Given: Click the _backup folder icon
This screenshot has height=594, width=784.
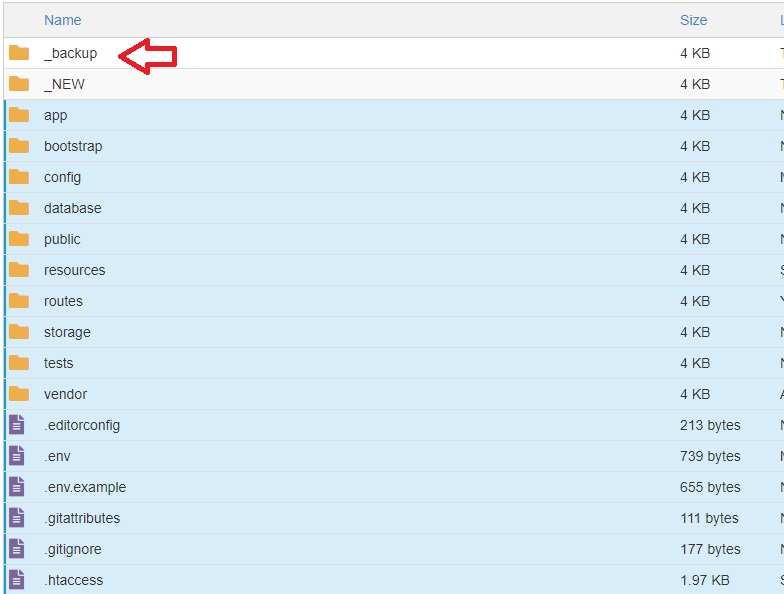Looking at the screenshot, I should (19, 53).
